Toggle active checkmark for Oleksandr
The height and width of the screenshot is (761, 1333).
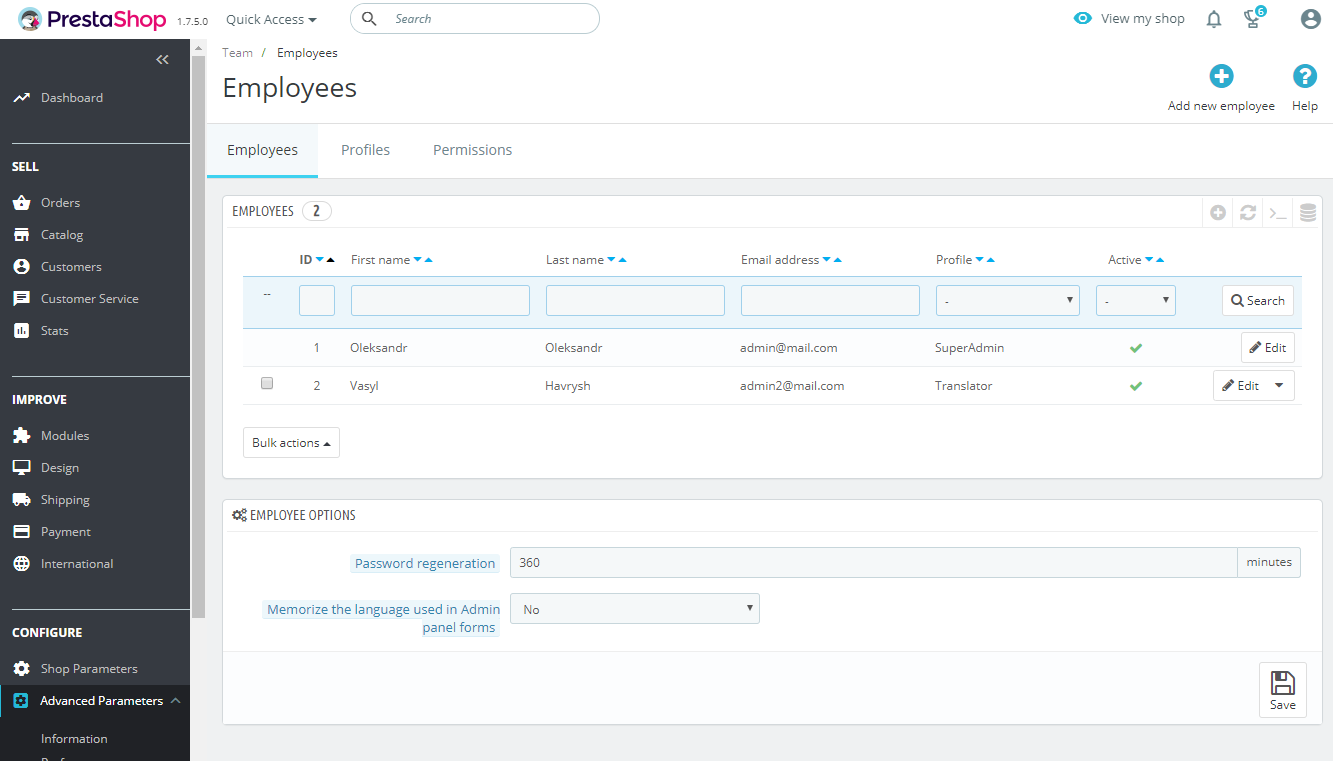(1136, 348)
